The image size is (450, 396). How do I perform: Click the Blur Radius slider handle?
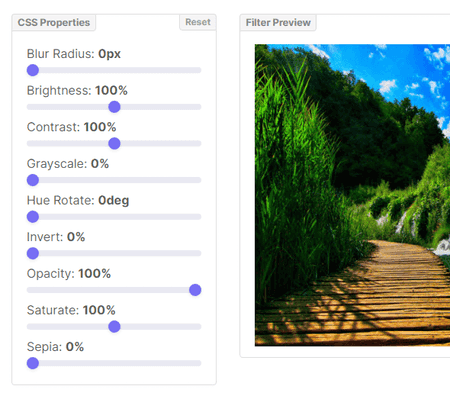33,70
